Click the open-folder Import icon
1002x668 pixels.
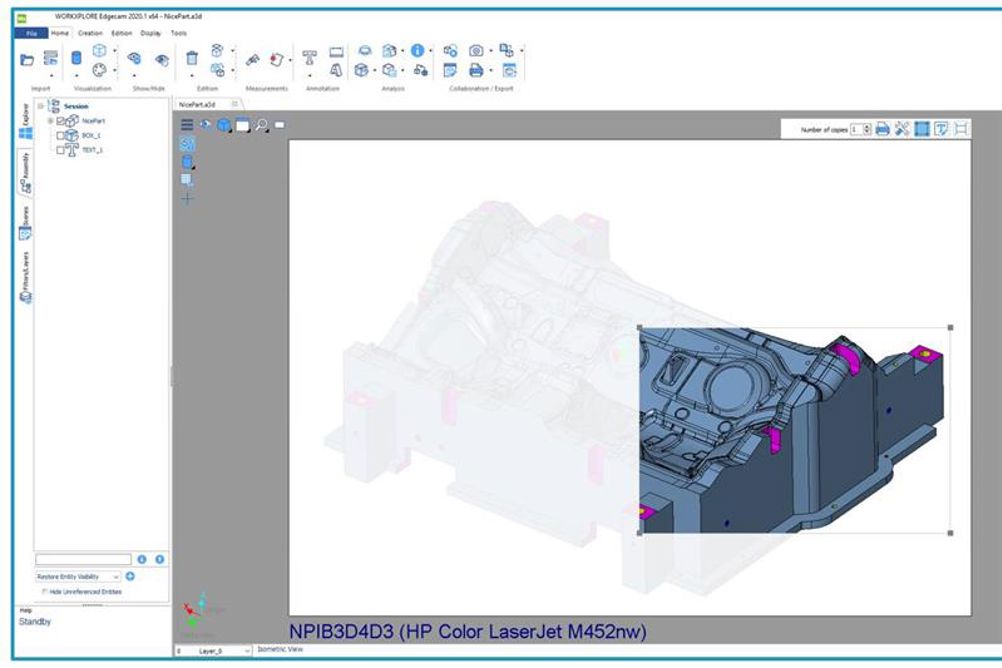(x=27, y=59)
